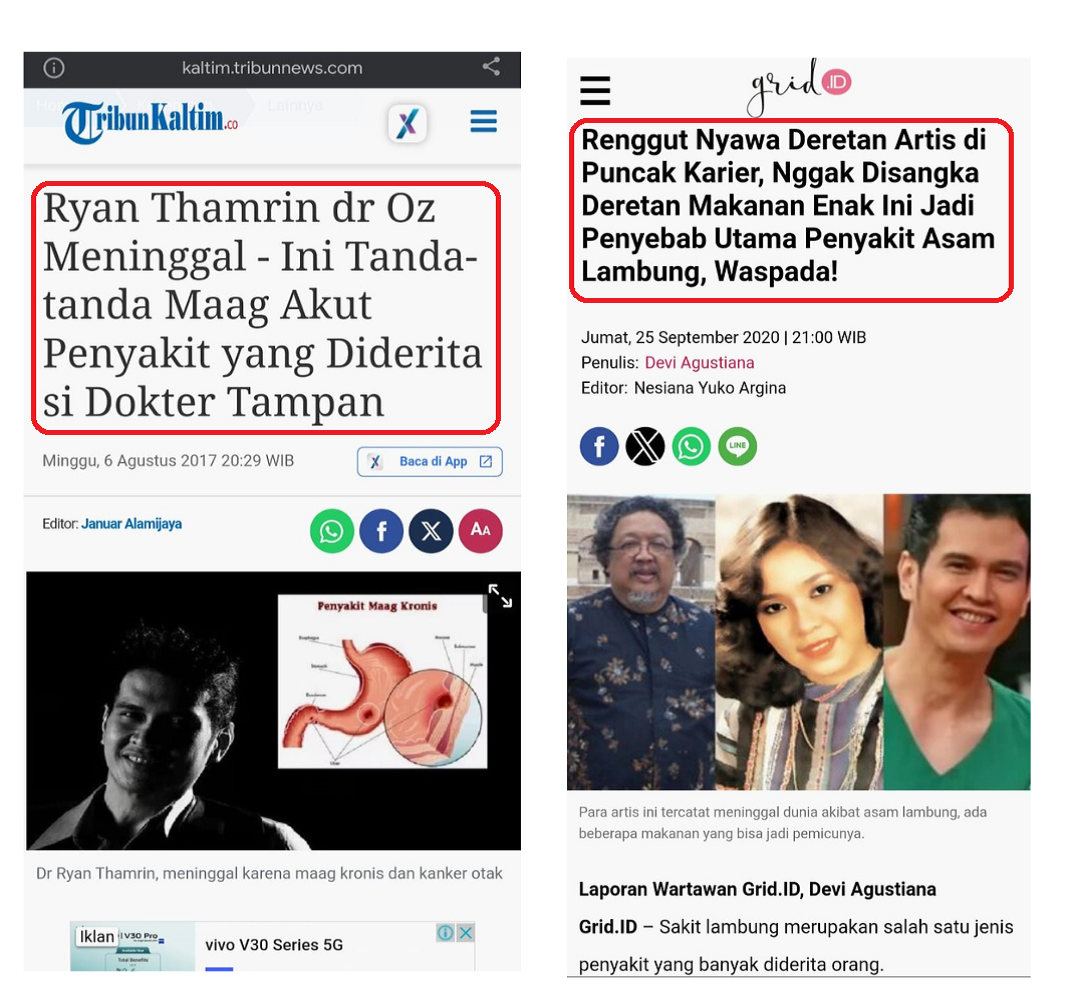Screen dimensions: 1070x1000
Task: Click the Baca di App button
Action: (x=430, y=461)
